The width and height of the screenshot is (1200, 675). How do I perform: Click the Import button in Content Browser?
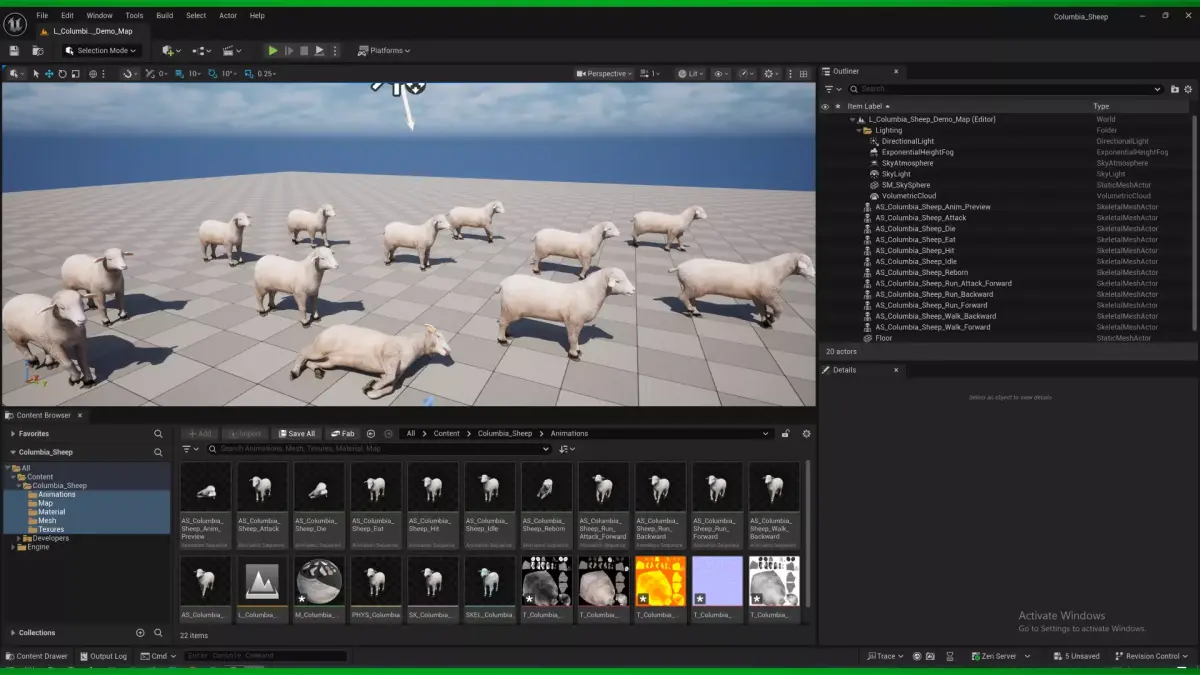click(244, 434)
